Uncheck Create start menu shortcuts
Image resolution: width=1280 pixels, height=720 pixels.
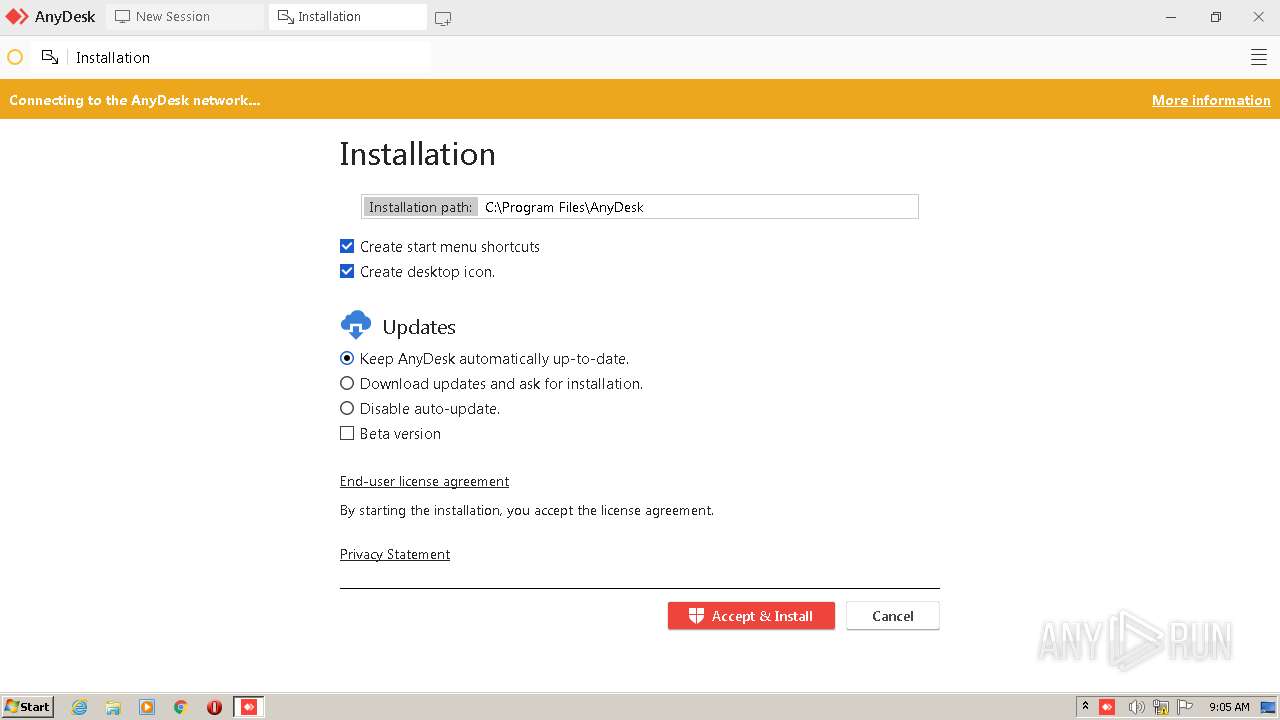(x=347, y=246)
